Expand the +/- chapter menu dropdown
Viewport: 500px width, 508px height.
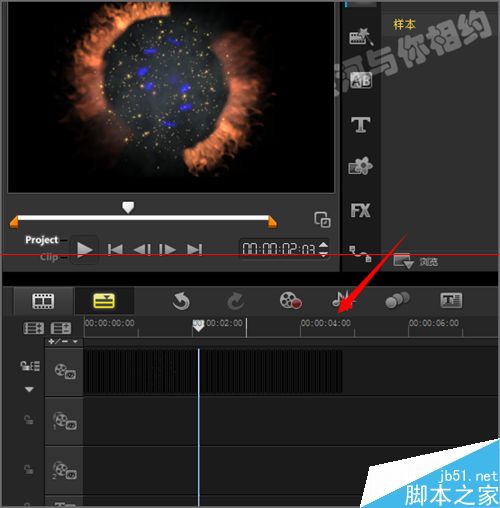pos(75,341)
